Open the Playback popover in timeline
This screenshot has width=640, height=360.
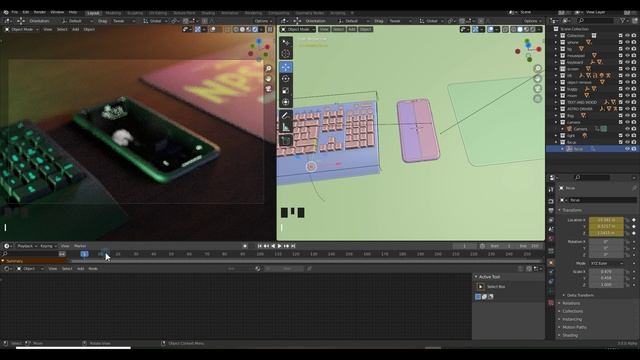tap(27, 246)
